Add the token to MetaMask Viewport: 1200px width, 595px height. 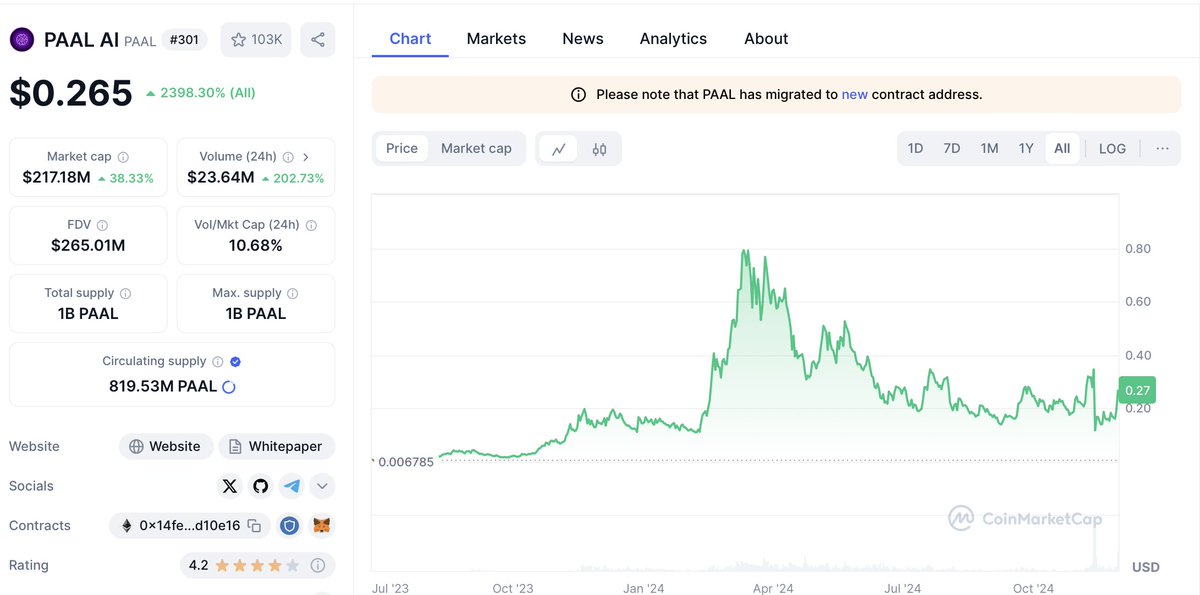[321, 525]
